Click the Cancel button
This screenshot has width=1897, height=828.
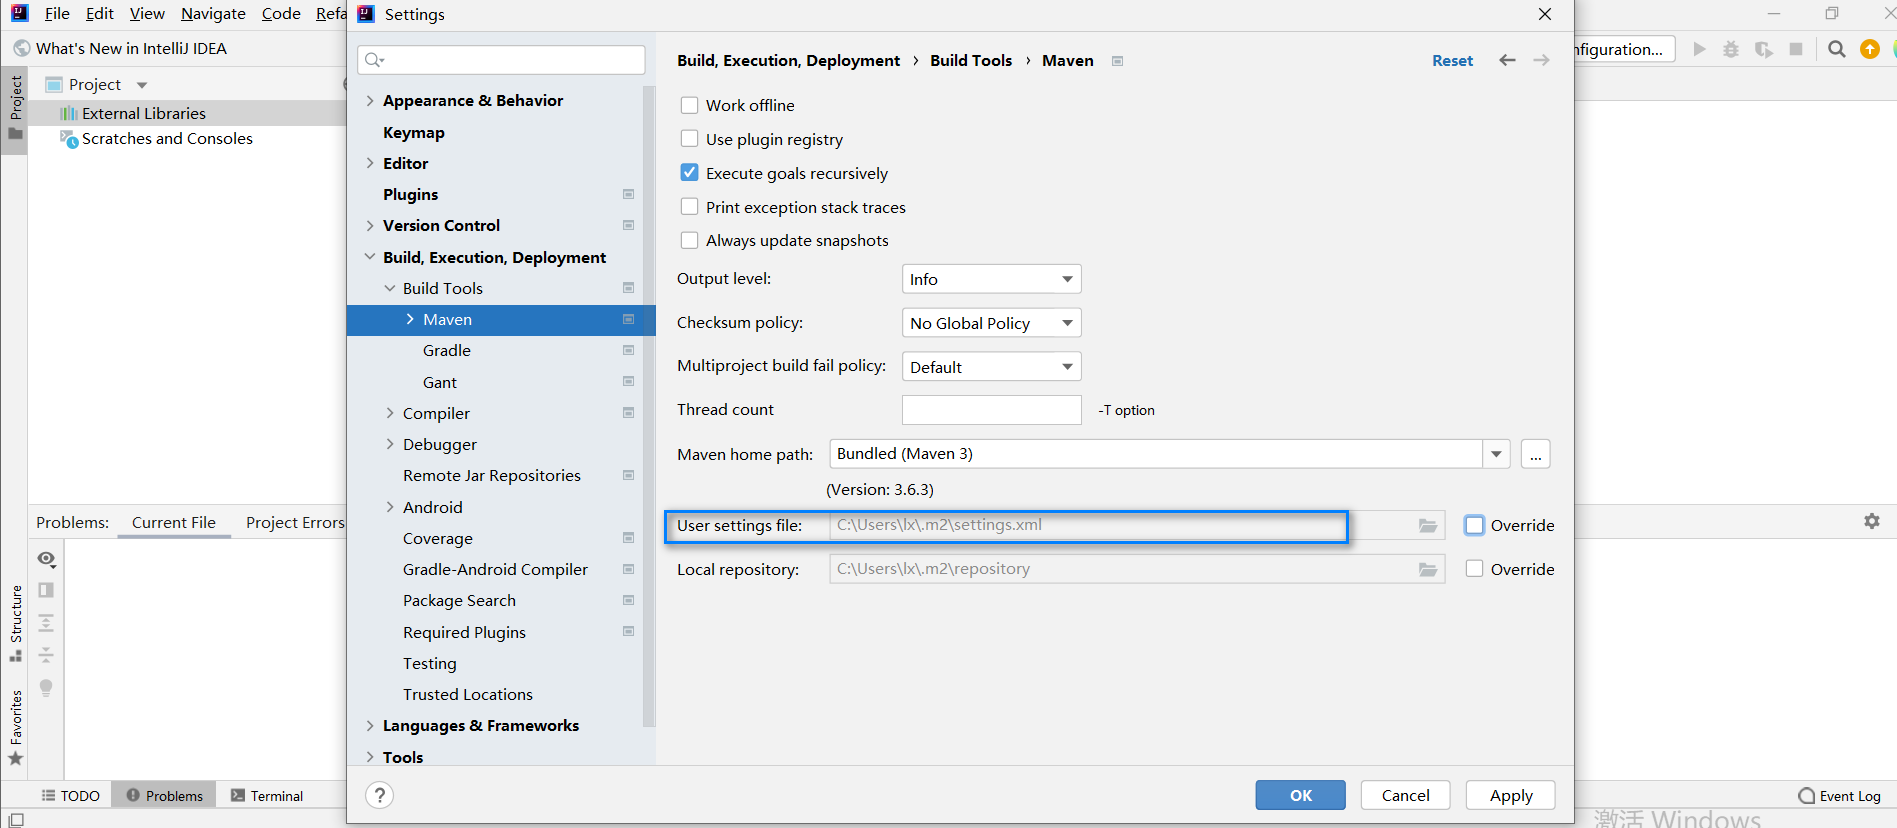tap(1405, 795)
